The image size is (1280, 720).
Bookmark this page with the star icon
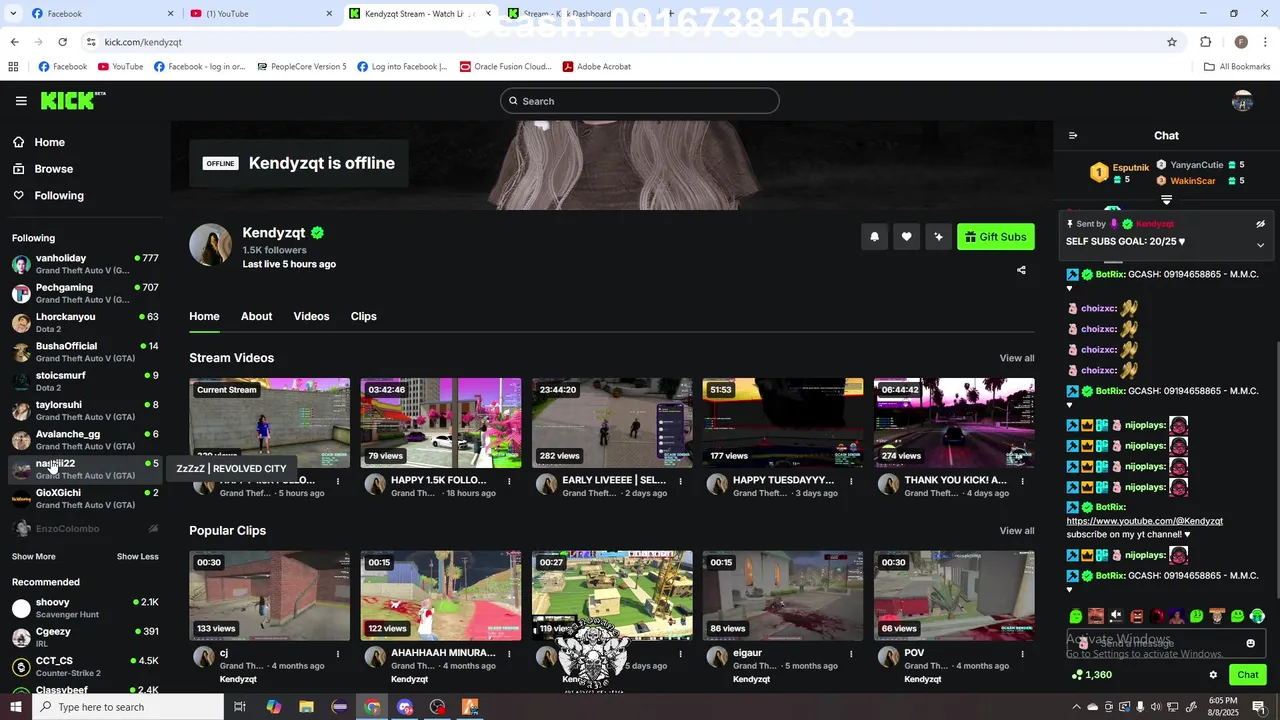tap(1172, 42)
